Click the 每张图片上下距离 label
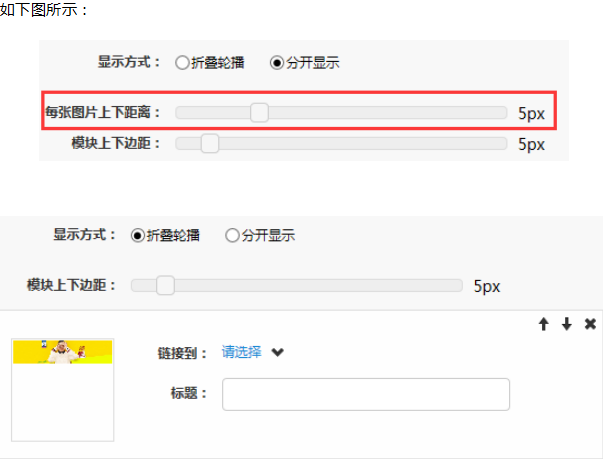 pyautogui.click(x=102, y=112)
